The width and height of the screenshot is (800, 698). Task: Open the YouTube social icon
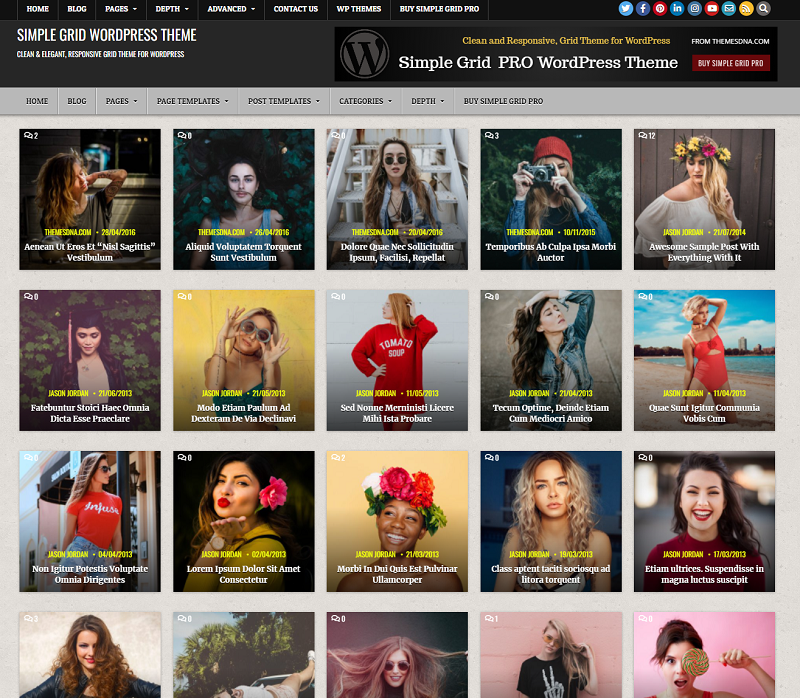[712, 8]
